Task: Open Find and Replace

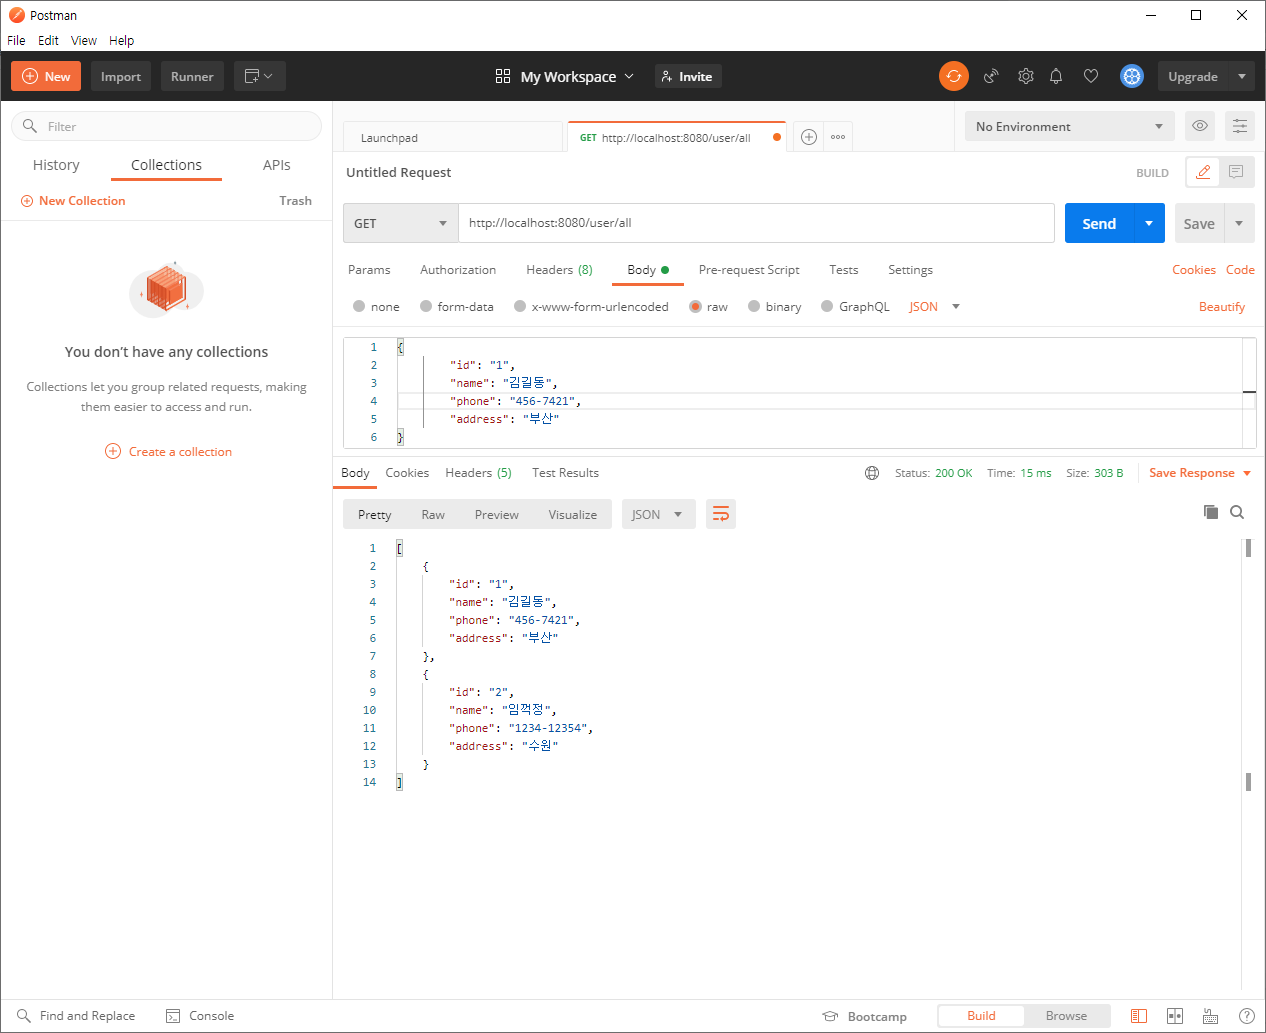Action: pyautogui.click(x=76, y=1016)
